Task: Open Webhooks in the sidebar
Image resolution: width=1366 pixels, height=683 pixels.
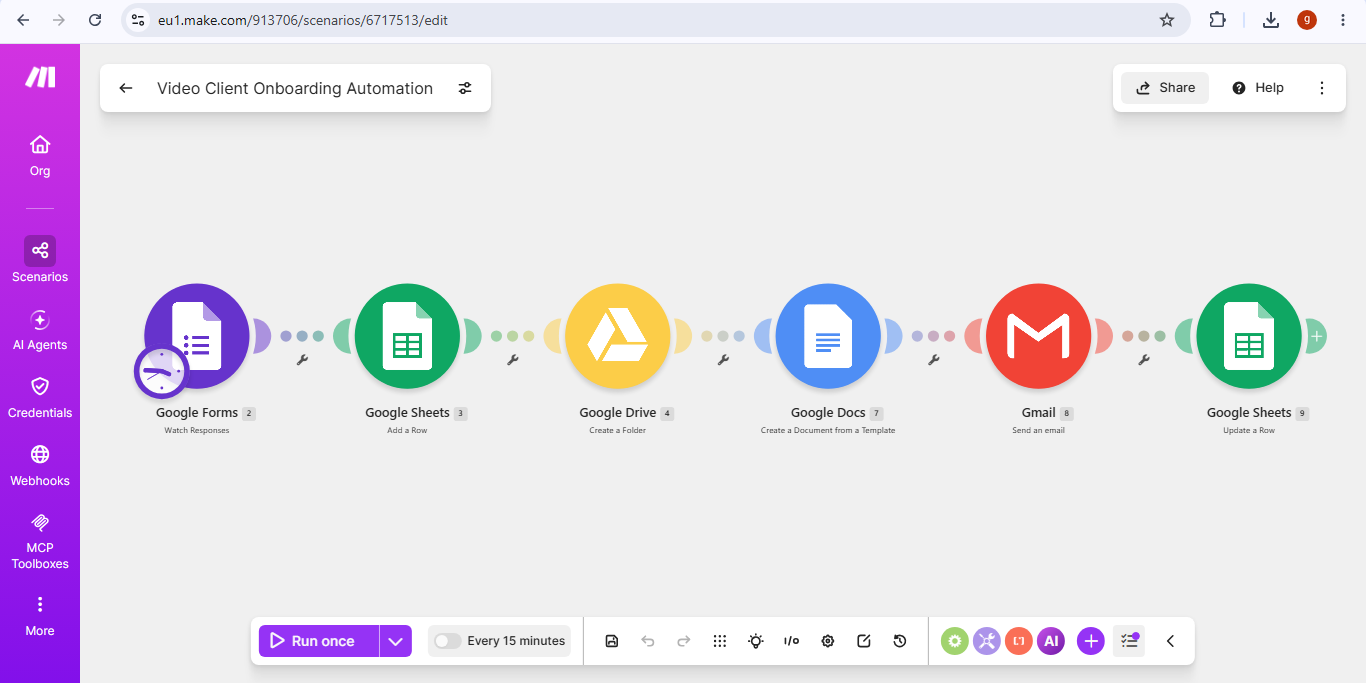Action: click(40, 466)
